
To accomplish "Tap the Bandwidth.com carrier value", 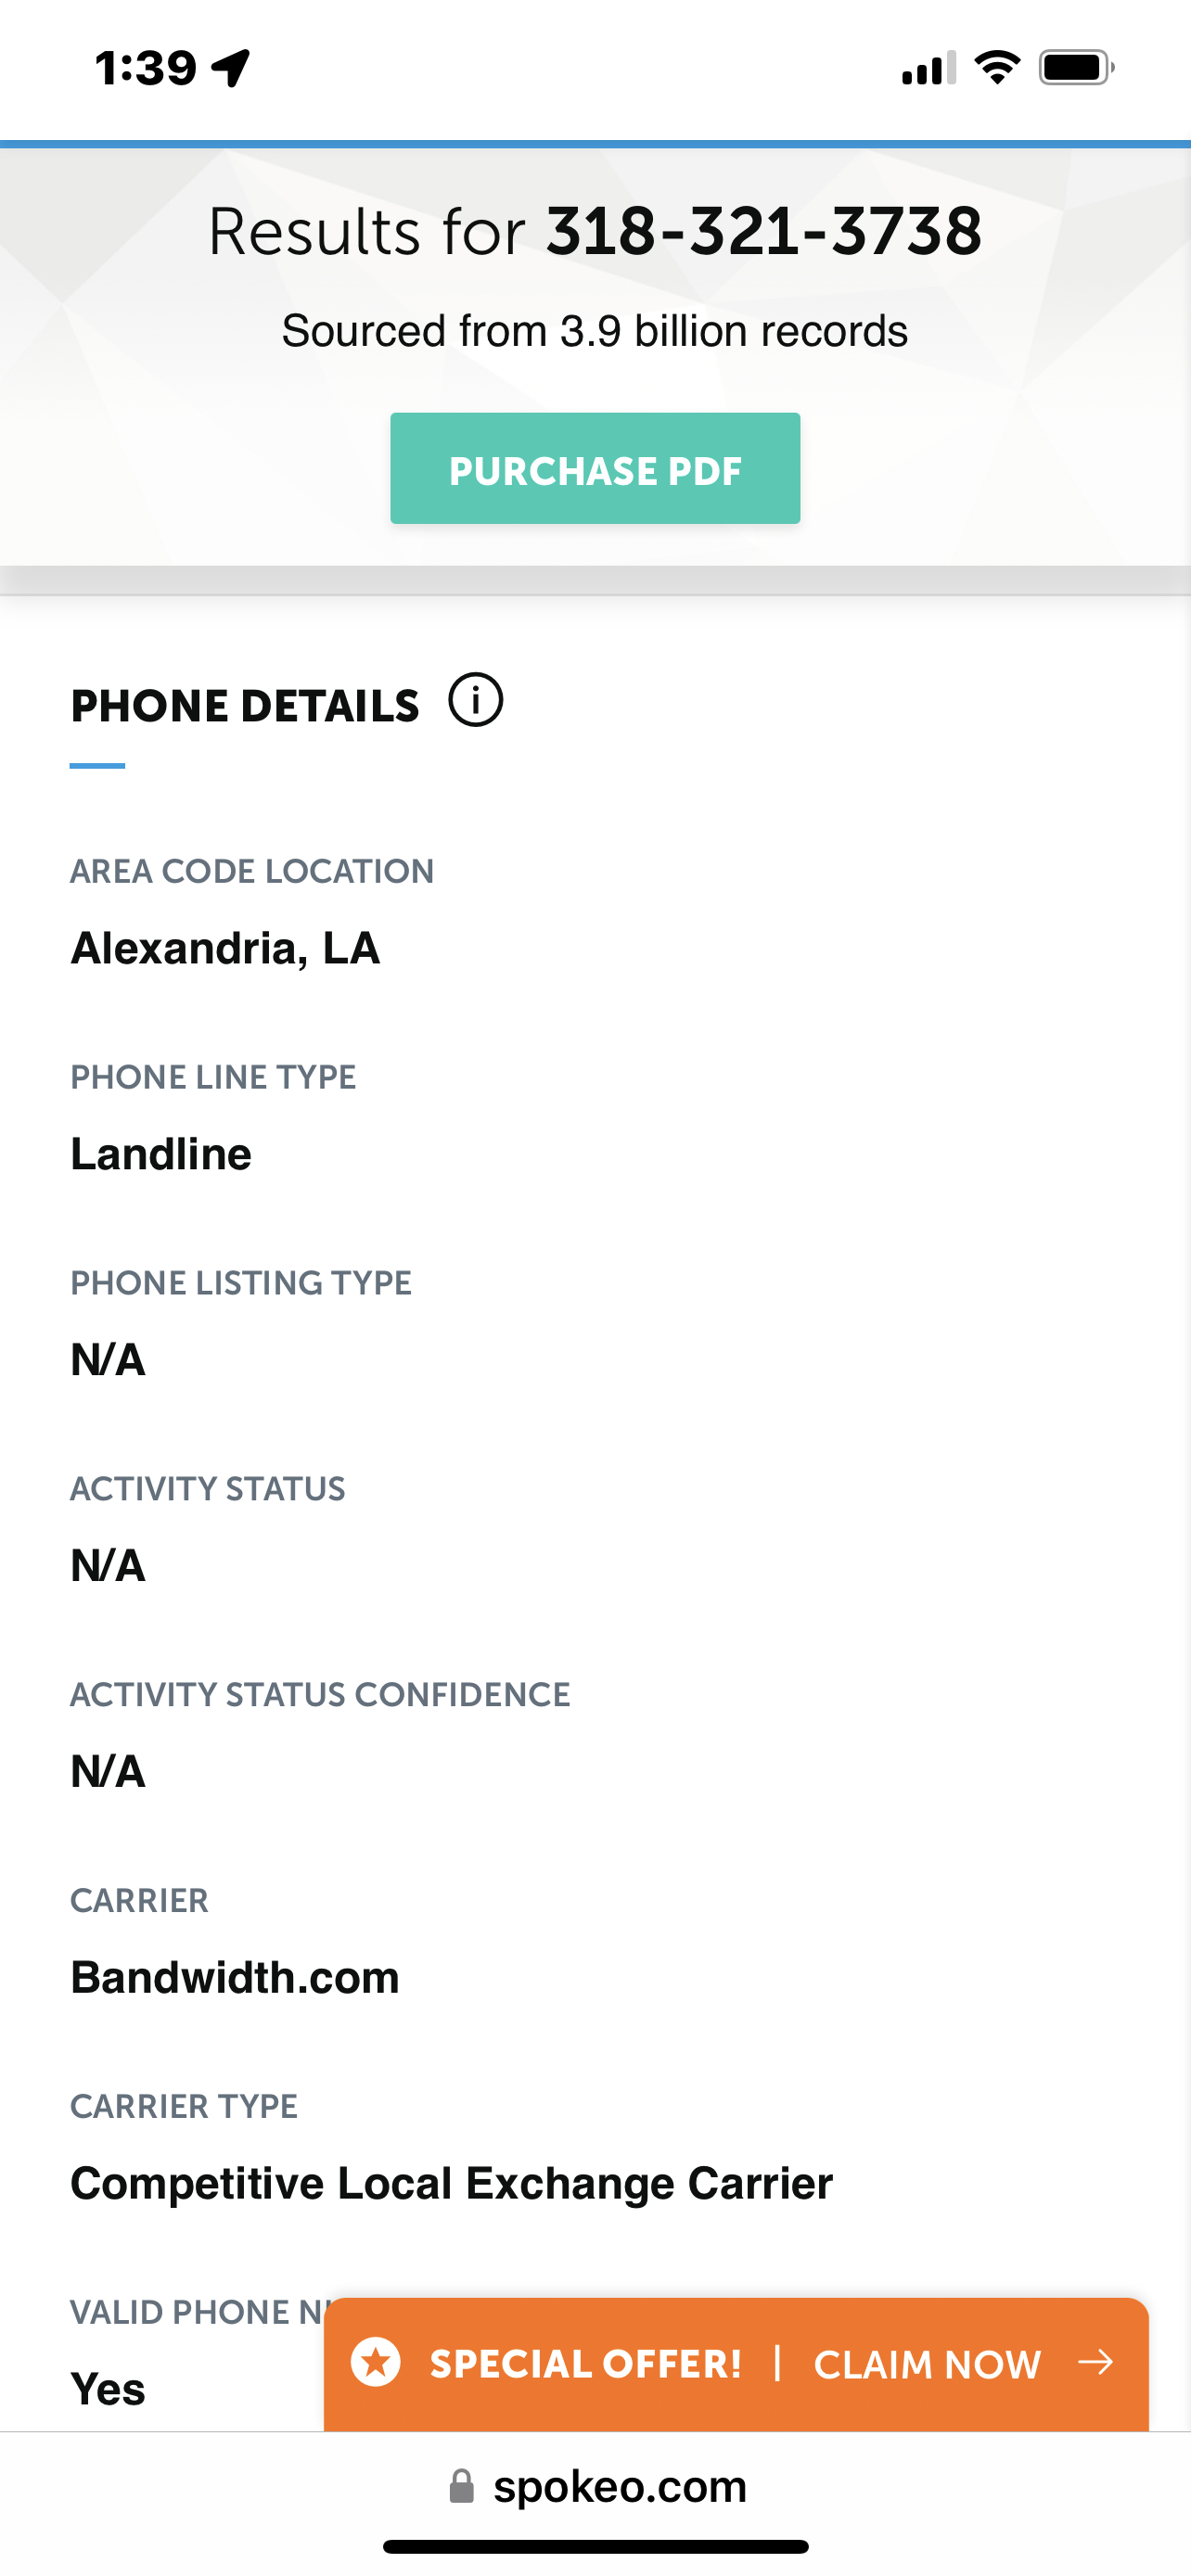I will (235, 1977).
